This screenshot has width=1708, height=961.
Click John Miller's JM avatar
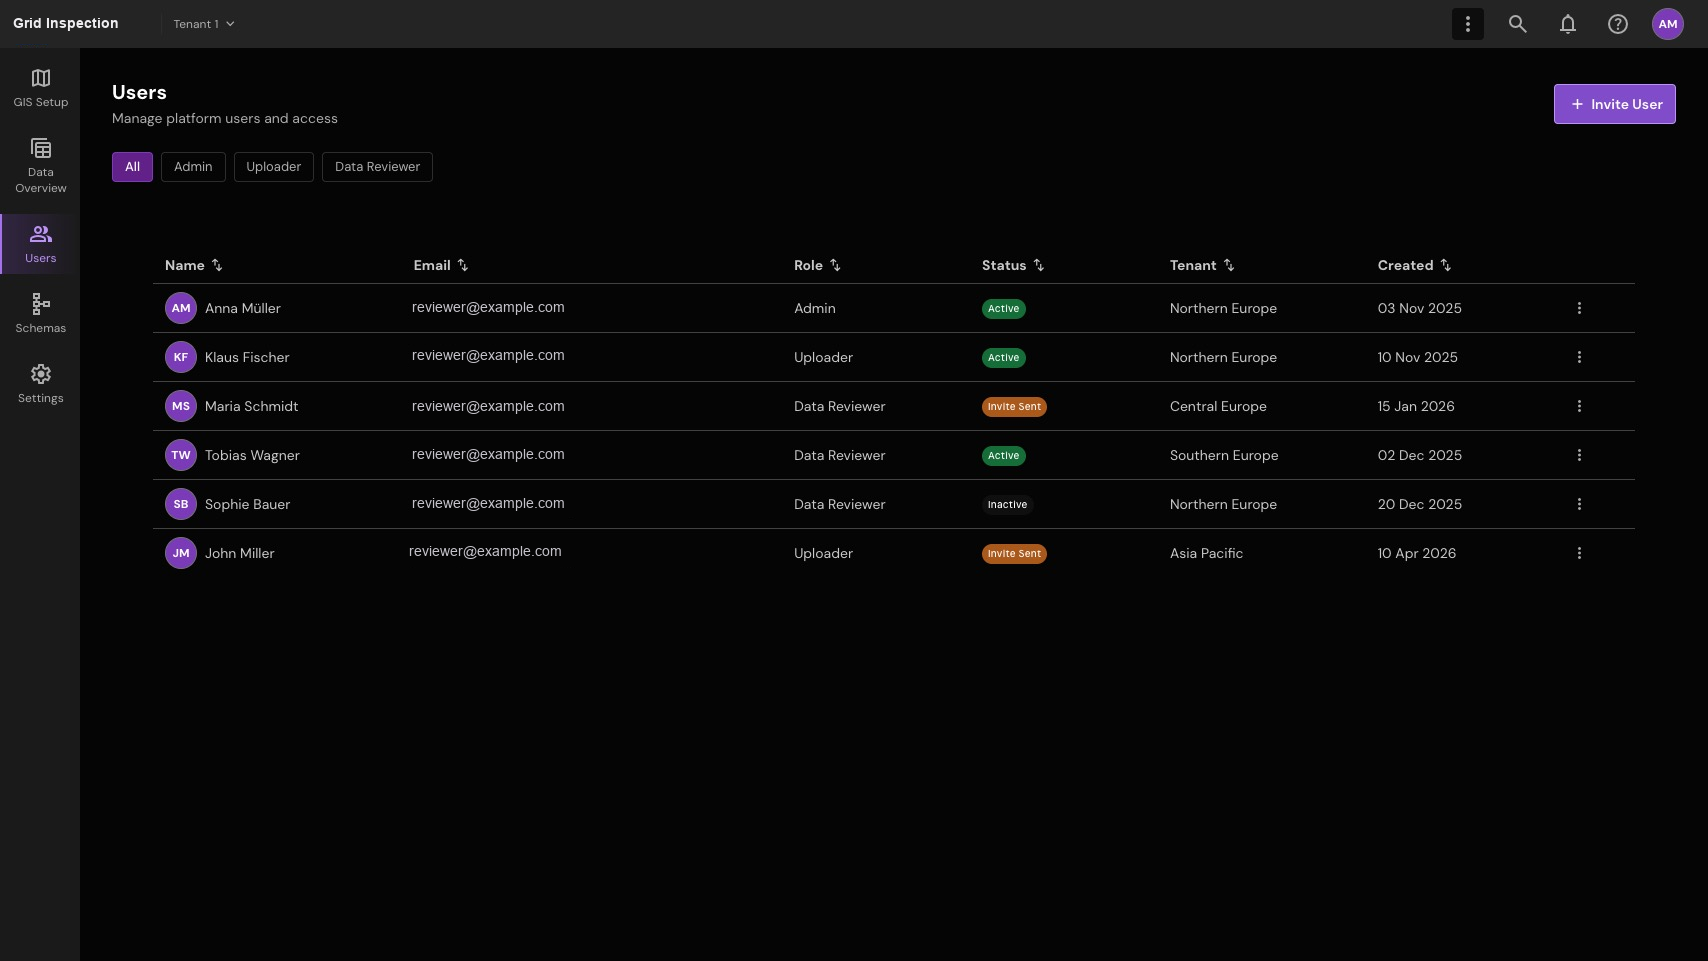[x=181, y=553]
